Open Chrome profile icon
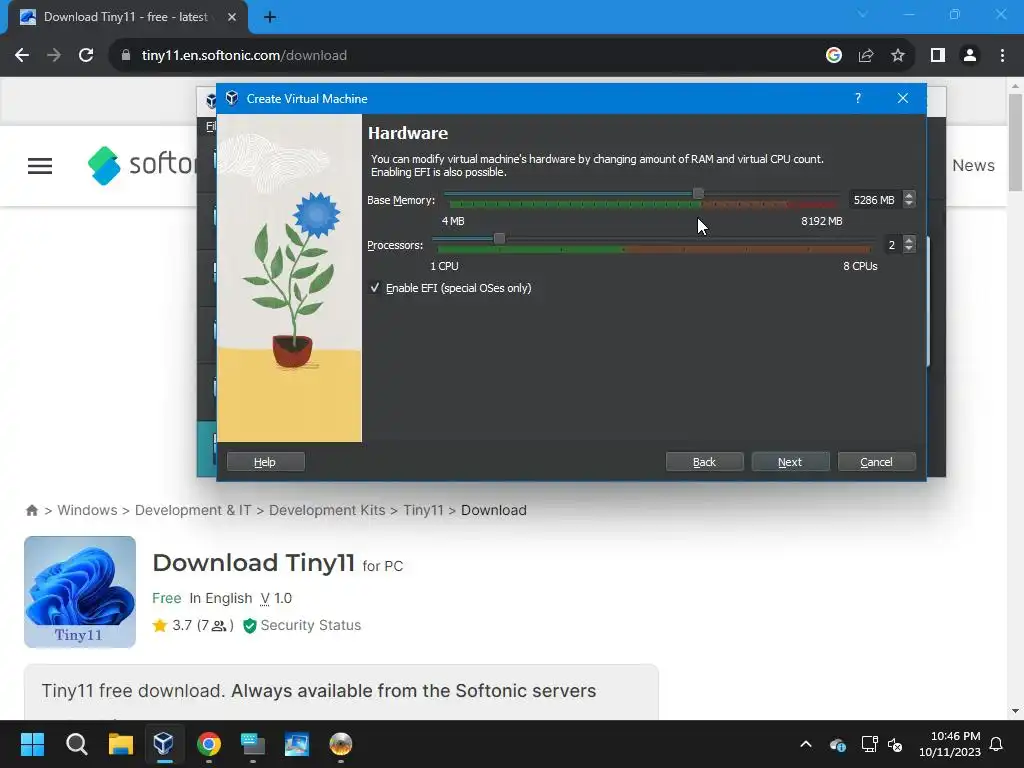 pyautogui.click(x=970, y=56)
